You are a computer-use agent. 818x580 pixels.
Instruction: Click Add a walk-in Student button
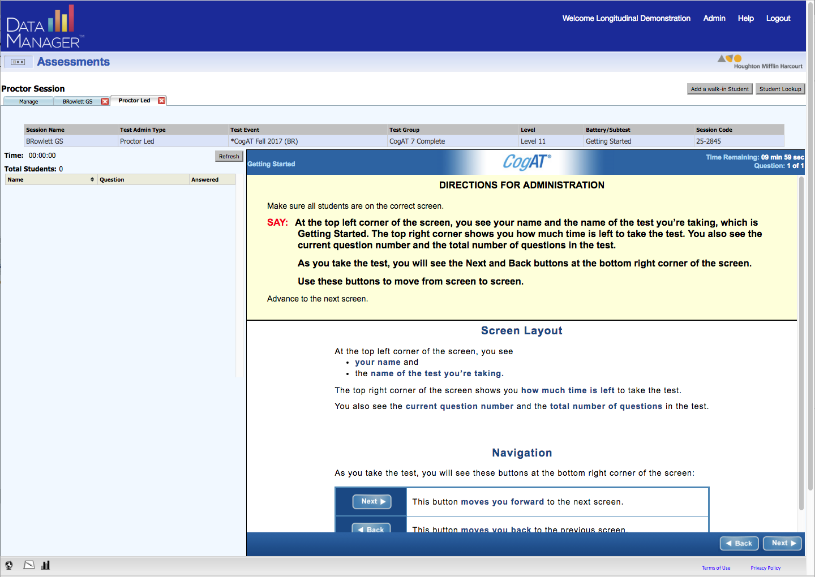[721, 89]
